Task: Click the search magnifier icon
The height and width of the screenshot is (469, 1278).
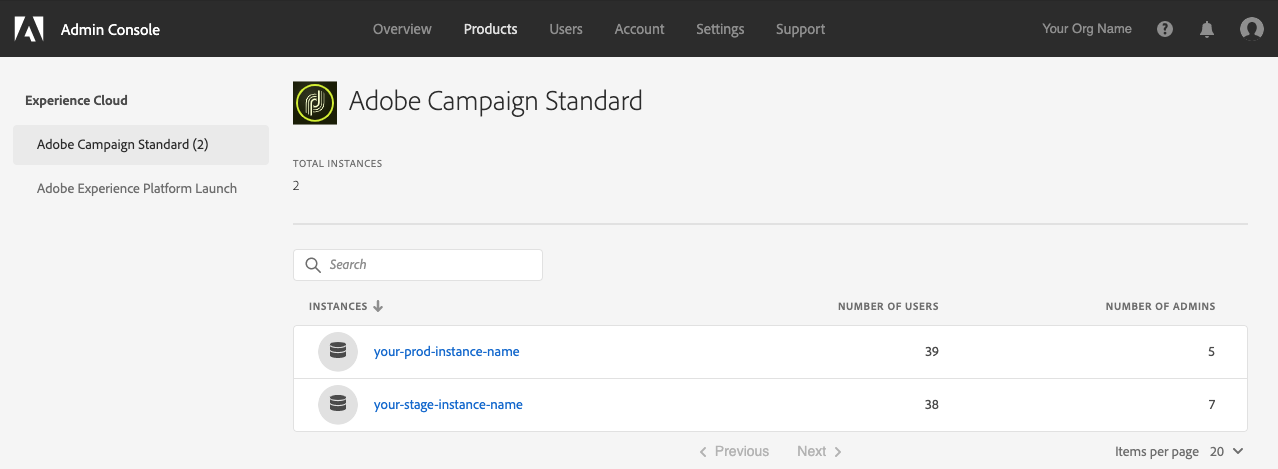Action: (x=313, y=265)
